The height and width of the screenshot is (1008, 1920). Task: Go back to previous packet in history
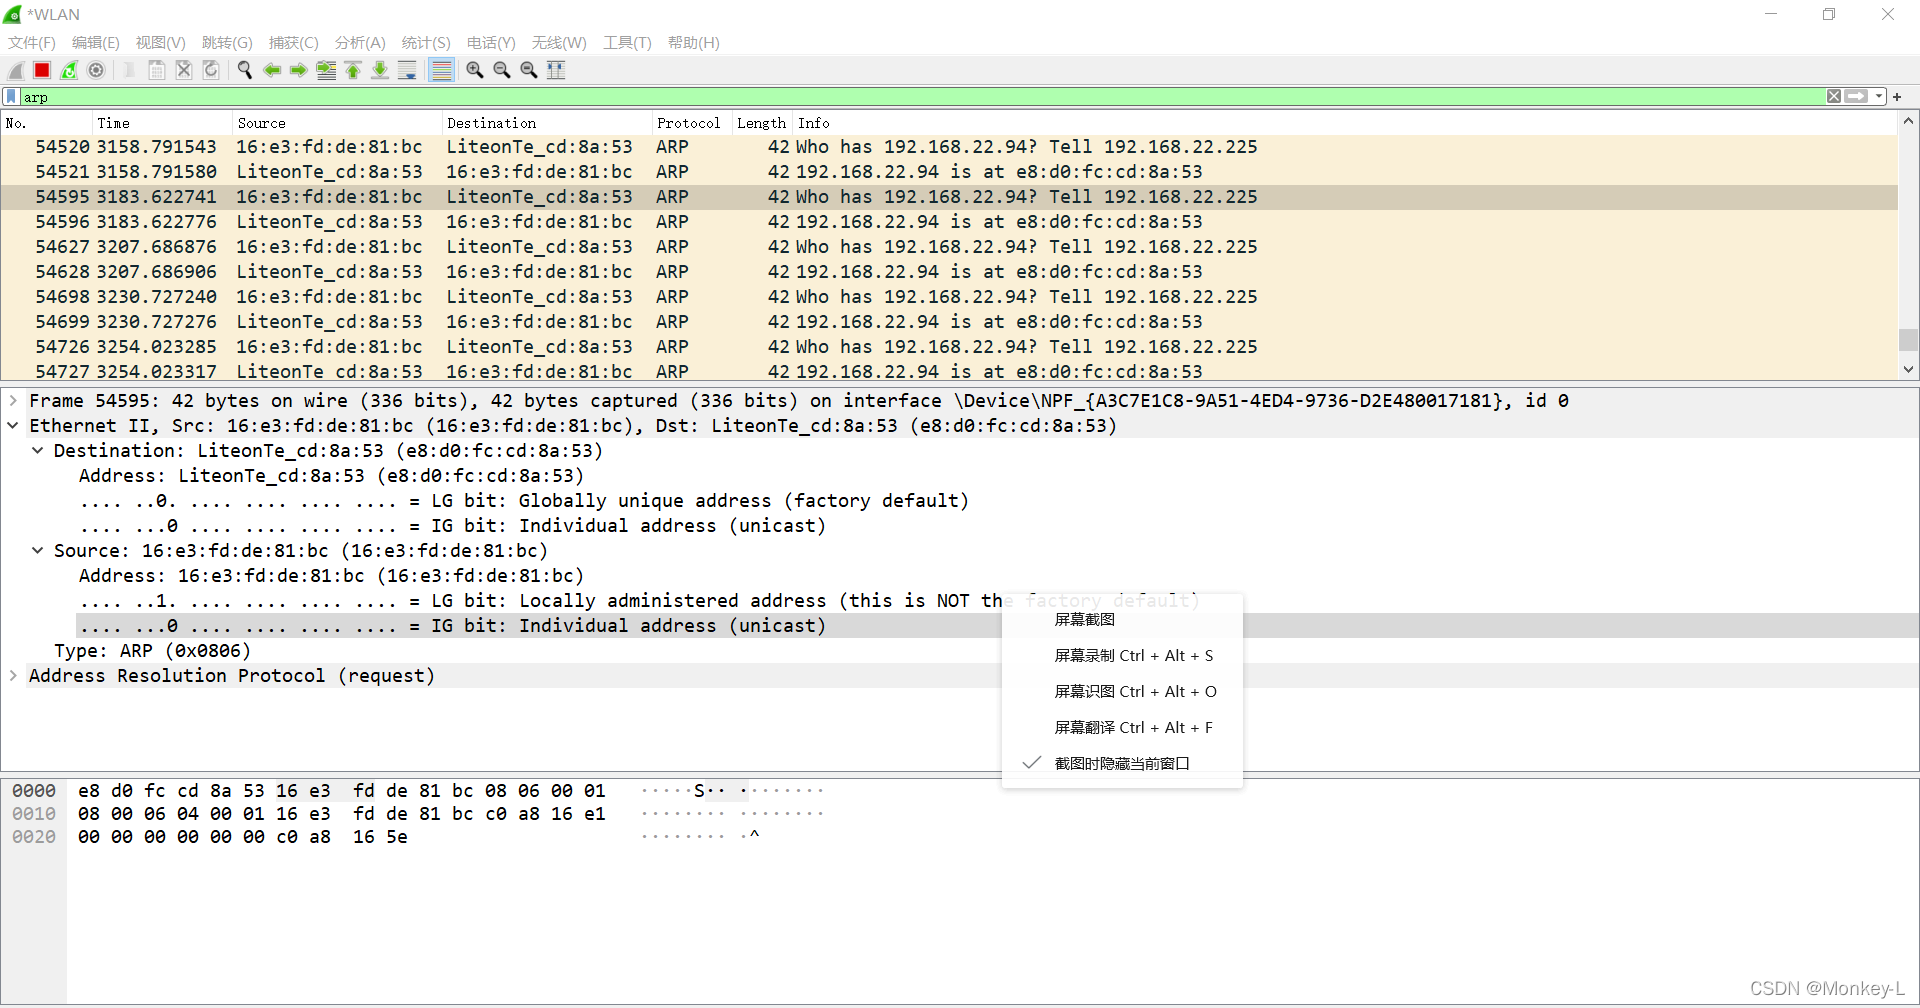point(272,70)
